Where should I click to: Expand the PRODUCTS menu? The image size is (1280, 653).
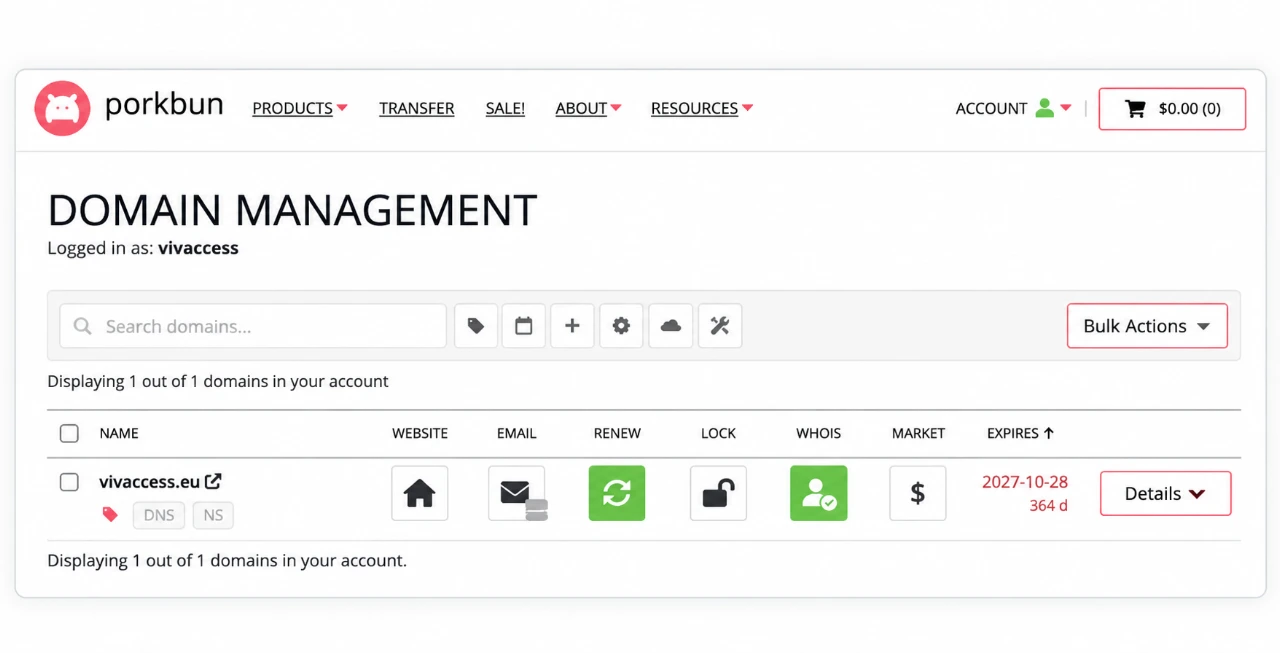coord(300,108)
